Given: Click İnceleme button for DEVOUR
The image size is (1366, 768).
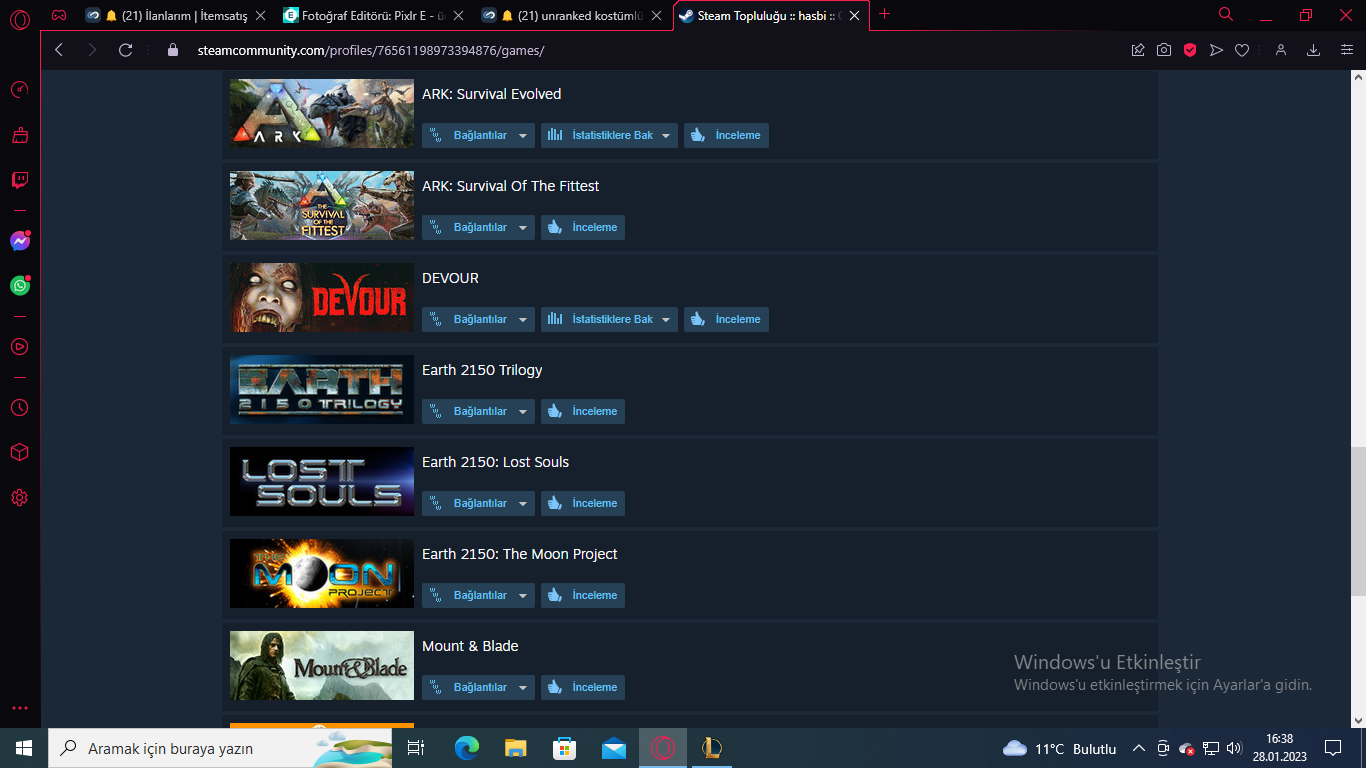Looking at the screenshot, I should tap(726, 319).
